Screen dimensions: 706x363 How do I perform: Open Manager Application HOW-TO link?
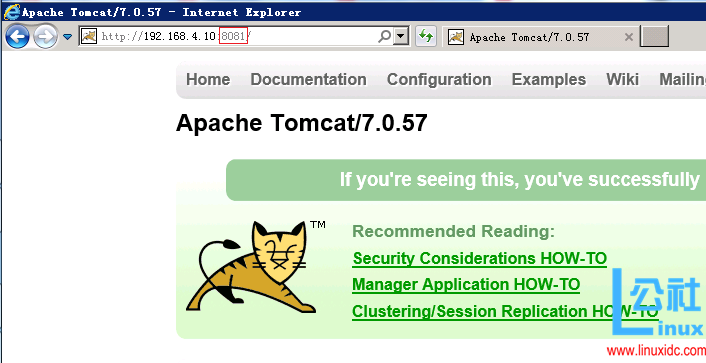point(466,285)
